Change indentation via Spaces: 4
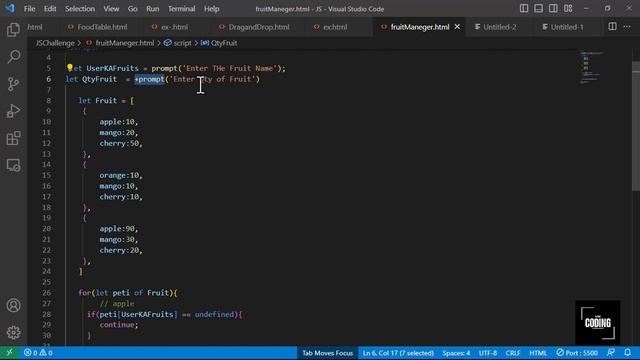Screen dimensions: 640x360 point(456,353)
